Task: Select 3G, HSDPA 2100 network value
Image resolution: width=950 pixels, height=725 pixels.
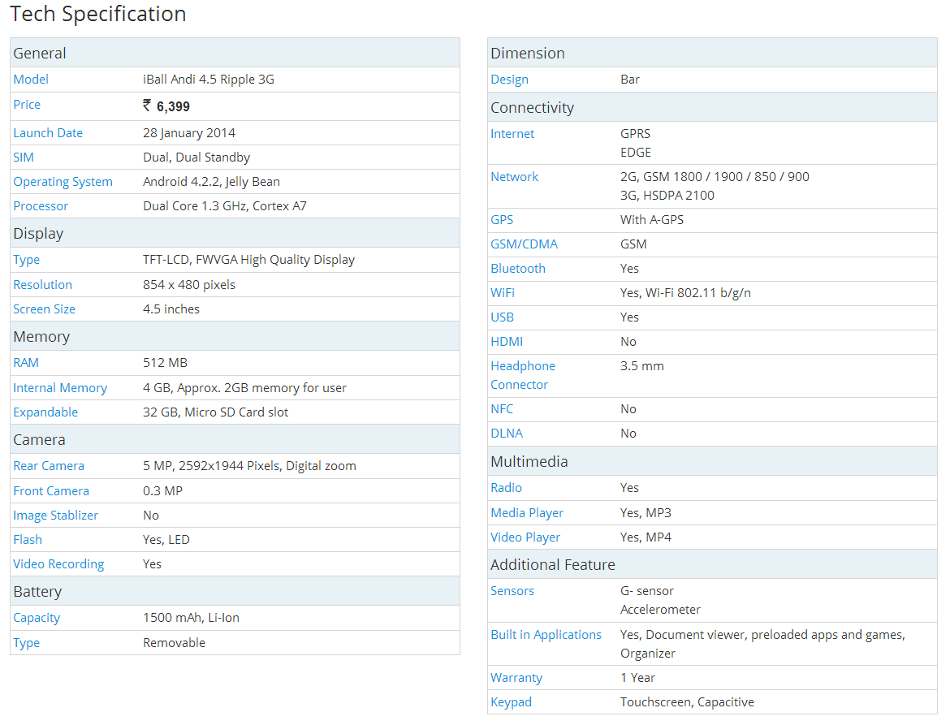Action: 667,196
